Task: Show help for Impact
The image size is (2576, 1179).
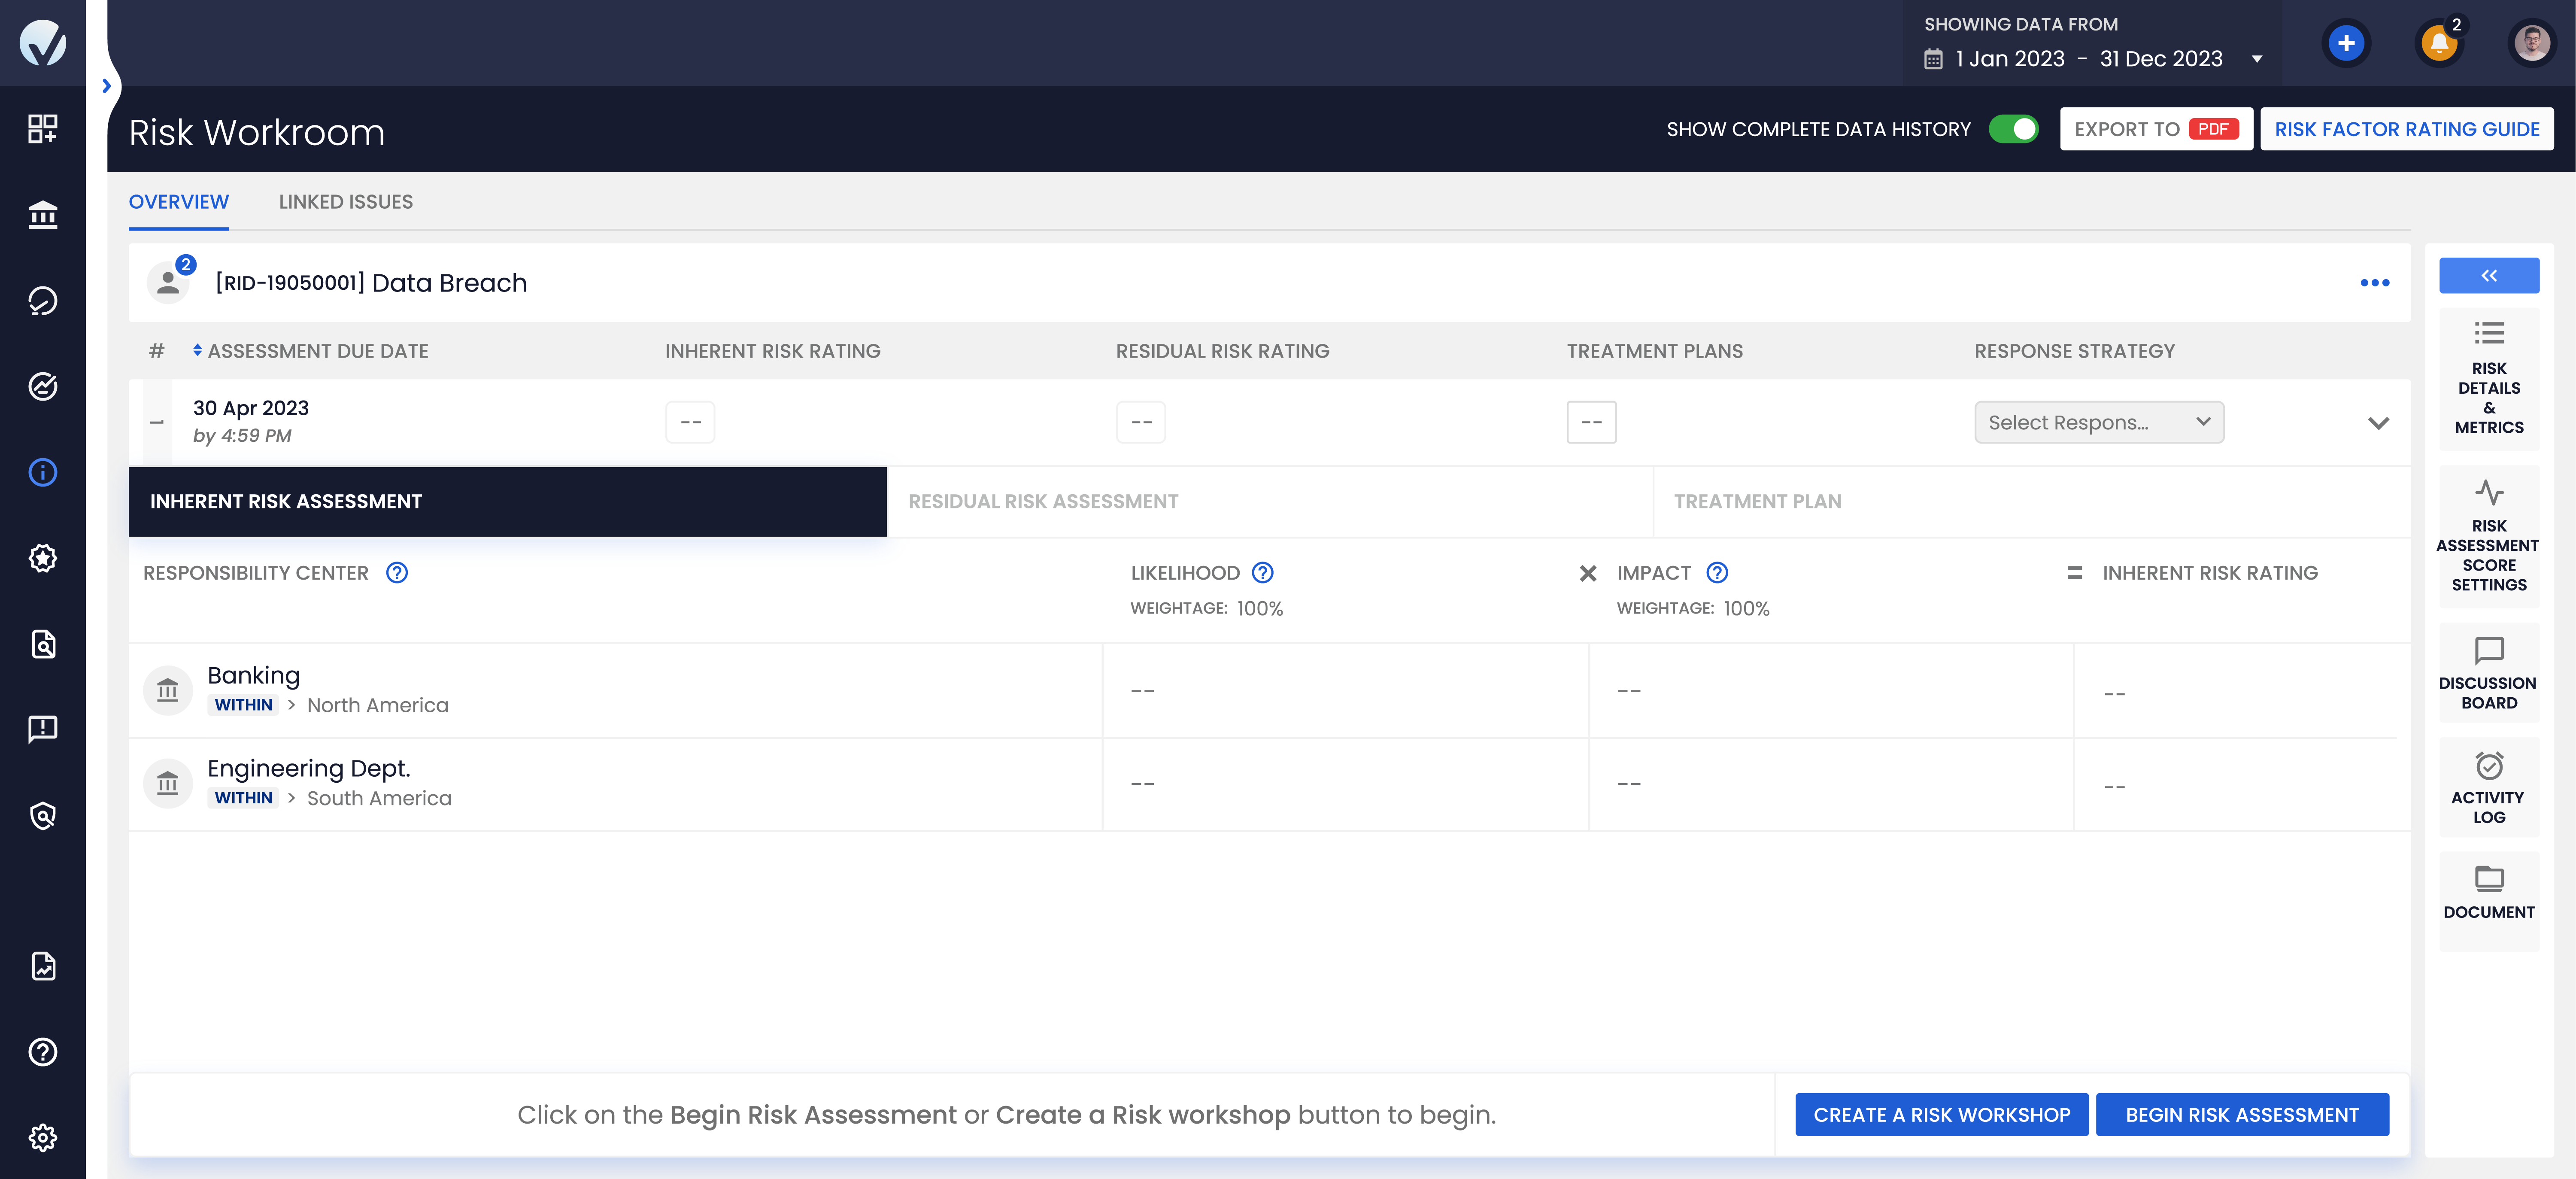Action: tap(1717, 573)
